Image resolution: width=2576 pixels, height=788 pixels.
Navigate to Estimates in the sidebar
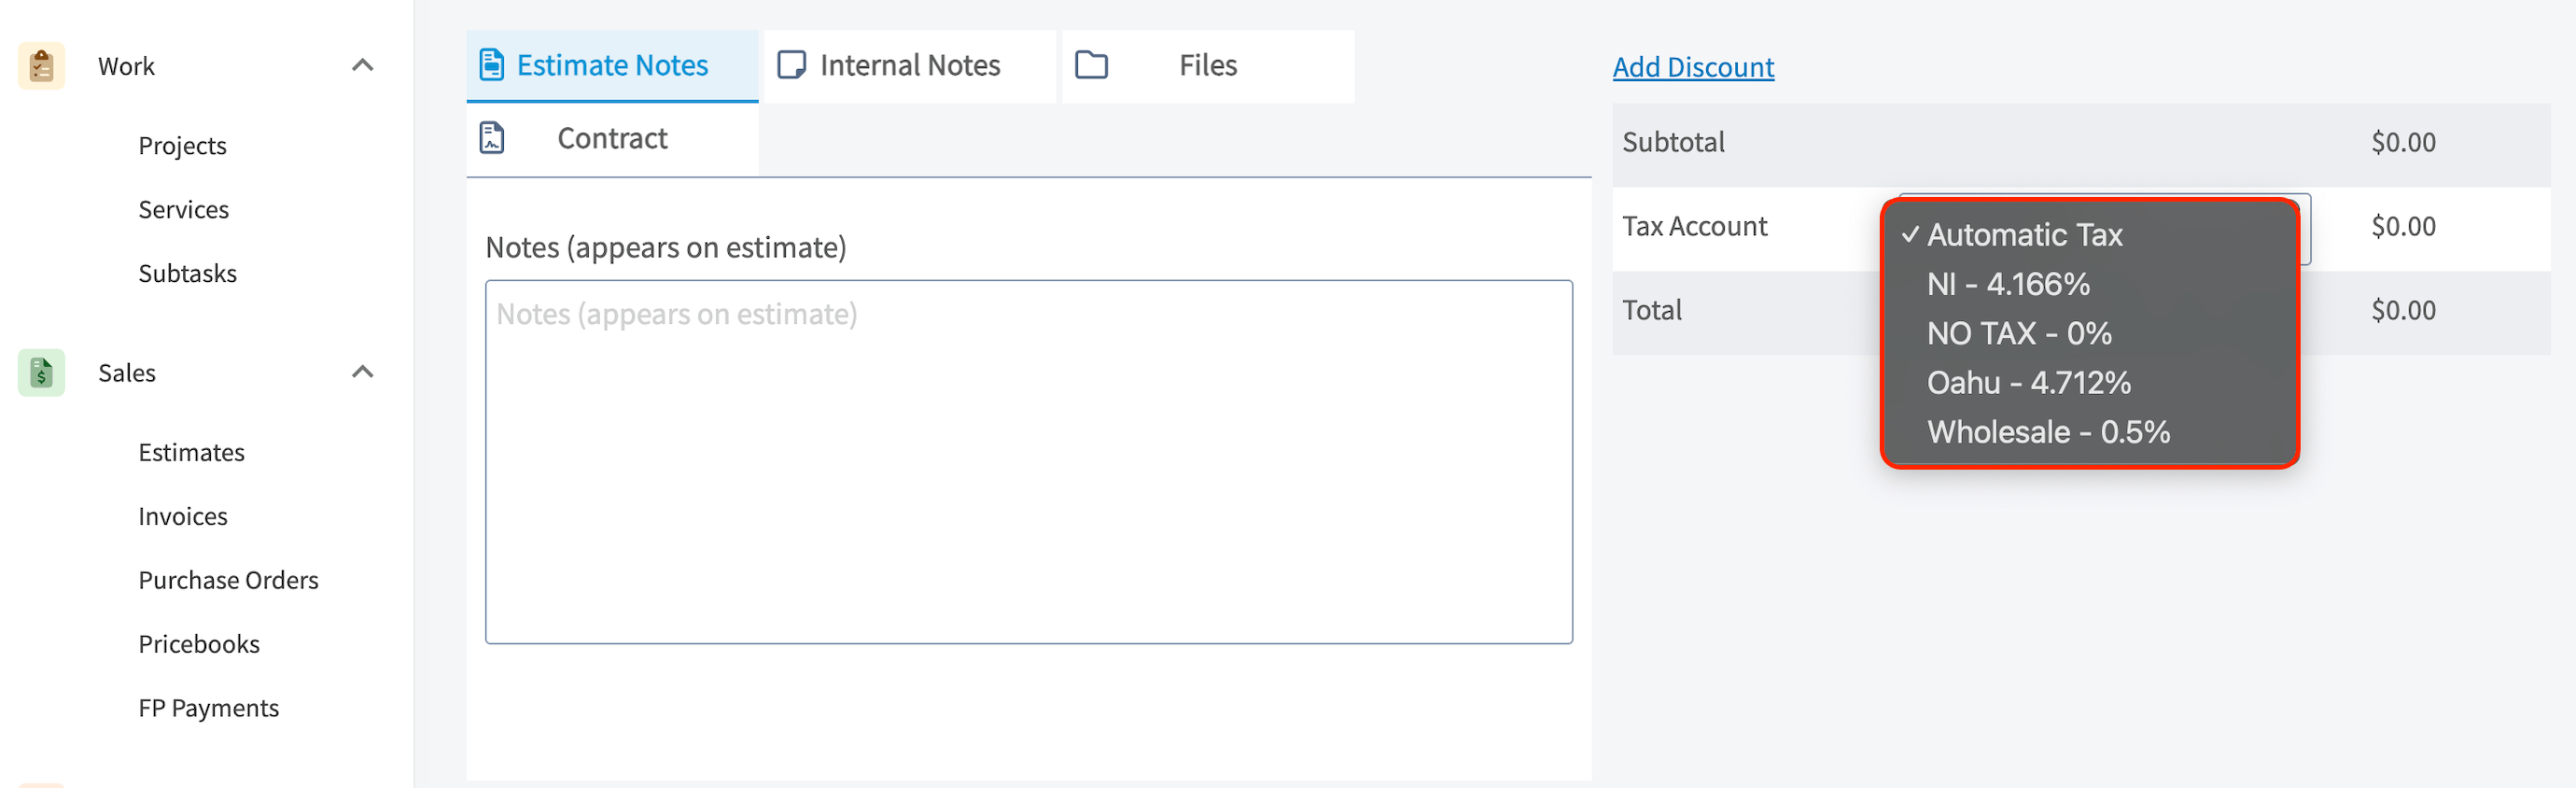click(x=191, y=453)
